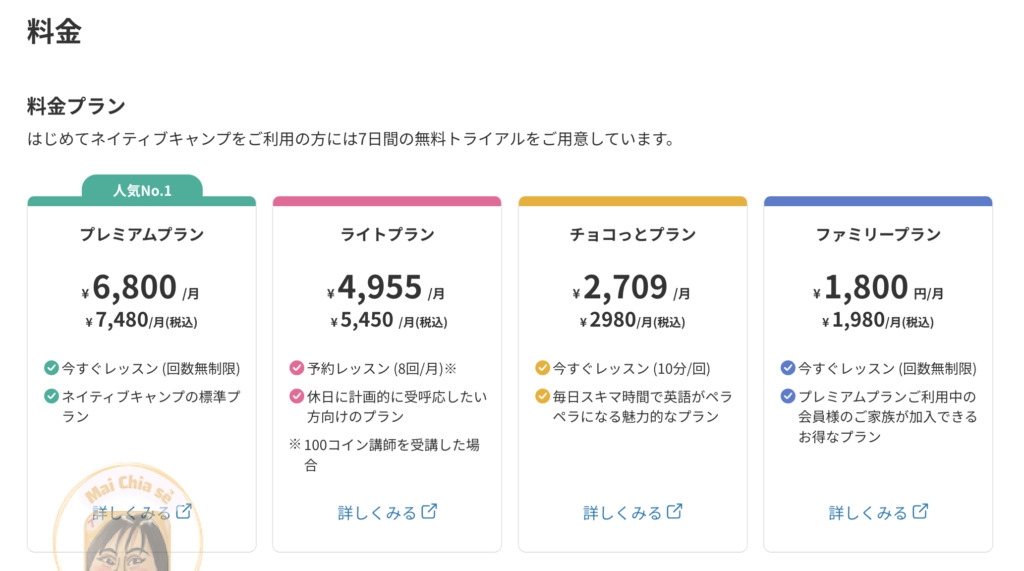Click the プレミアムプラン card title
Image resolution: width=1024 pixels, height=571 pixels.
[142, 235]
